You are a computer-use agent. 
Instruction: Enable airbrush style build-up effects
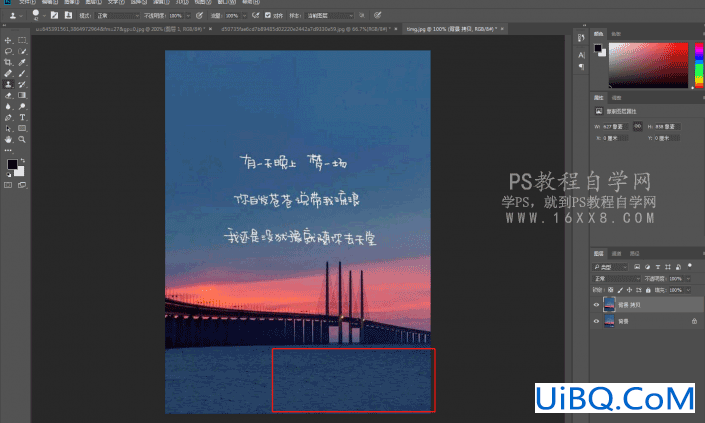pyautogui.click(x=255, y=15)
